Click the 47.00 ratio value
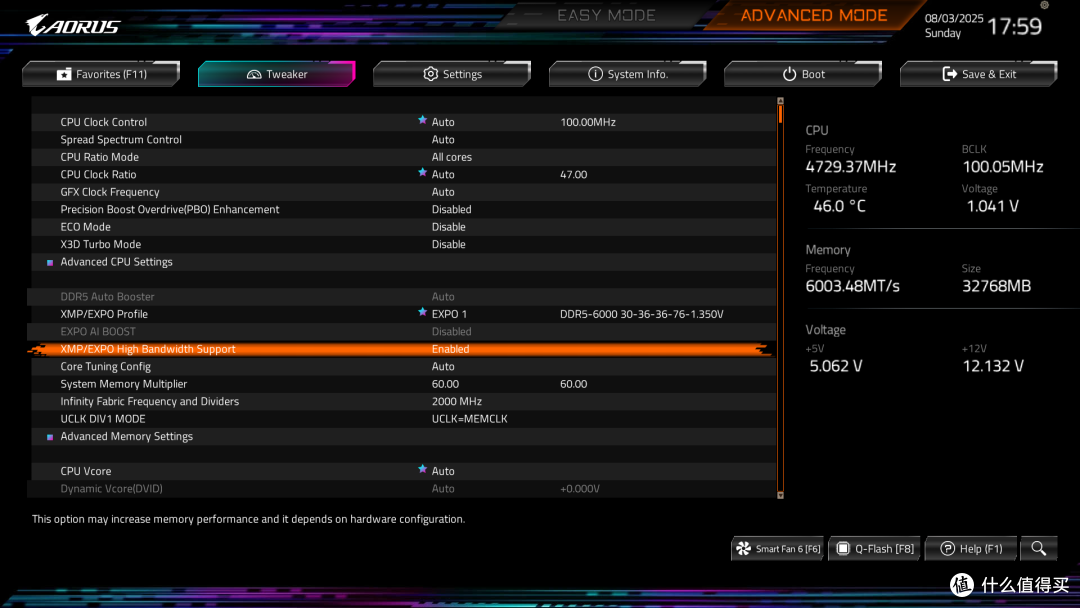 tap(573, 175)
